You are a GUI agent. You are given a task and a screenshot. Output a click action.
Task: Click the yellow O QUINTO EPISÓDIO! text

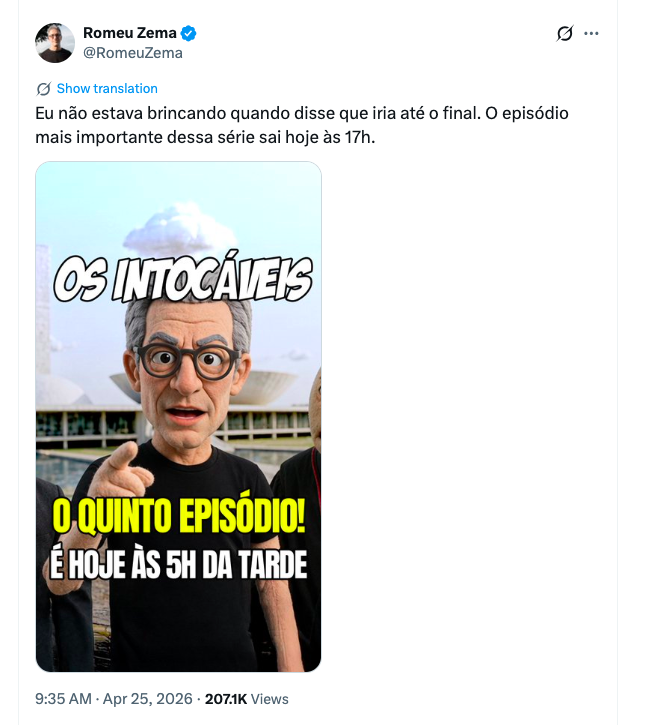pyautogui.click(x=178, y=516)
